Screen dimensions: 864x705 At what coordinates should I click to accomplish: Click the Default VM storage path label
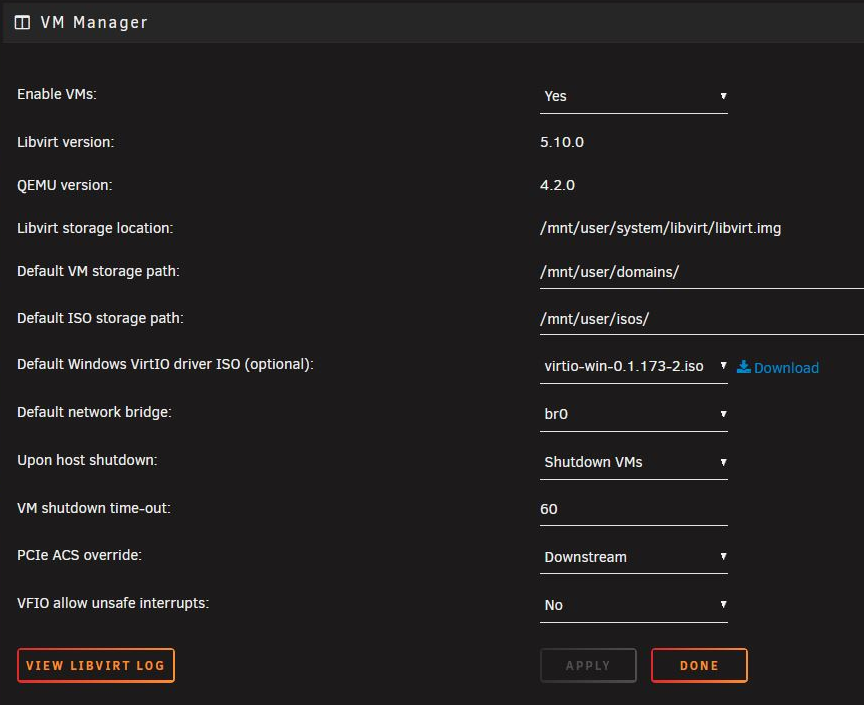(98, 271)
